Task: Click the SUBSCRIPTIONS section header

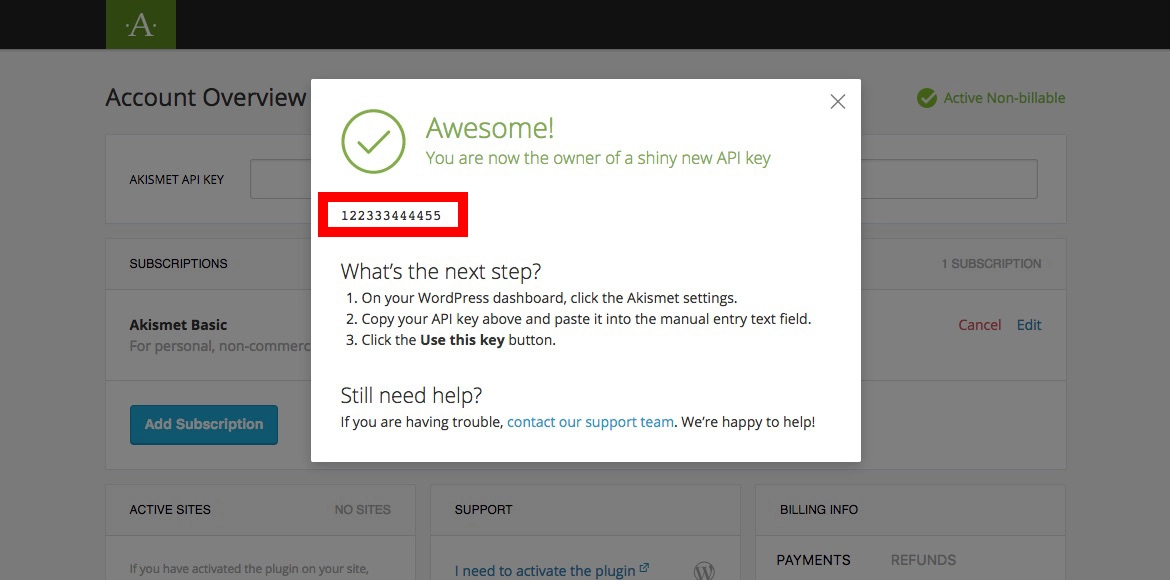Action: 178,264
